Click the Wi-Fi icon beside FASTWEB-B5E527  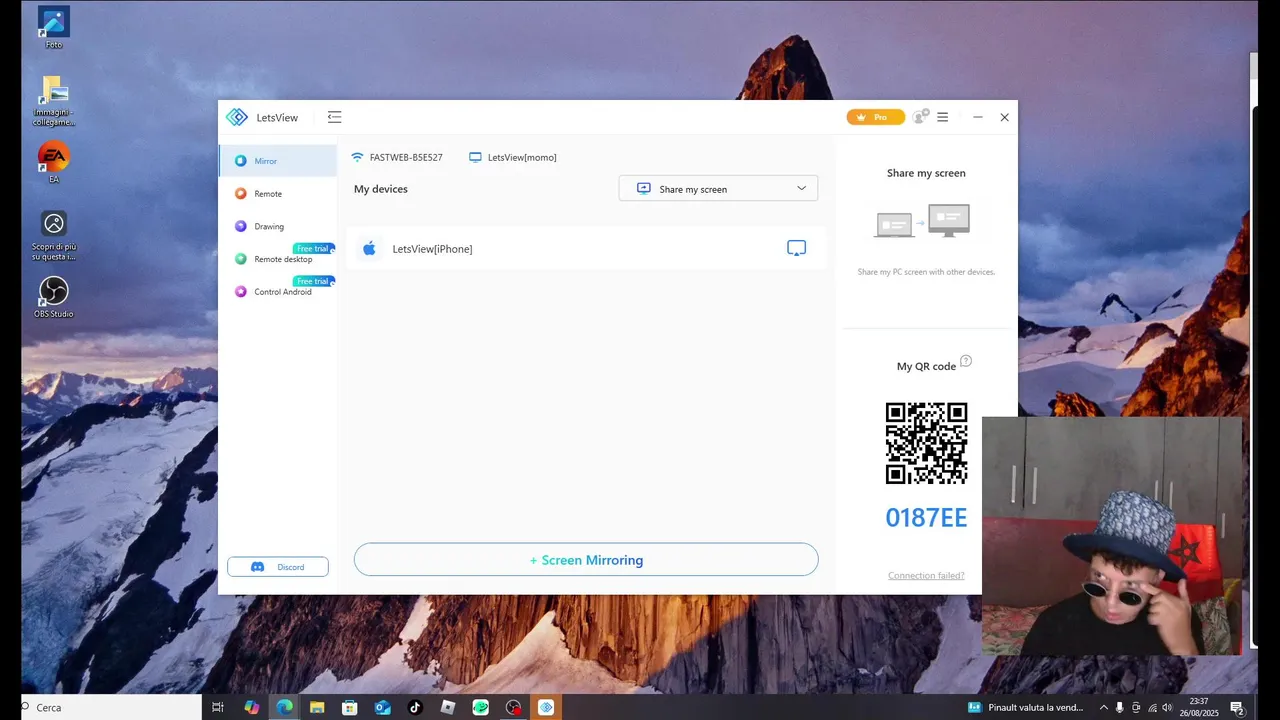pyautogui.click(x=357, y=157)
